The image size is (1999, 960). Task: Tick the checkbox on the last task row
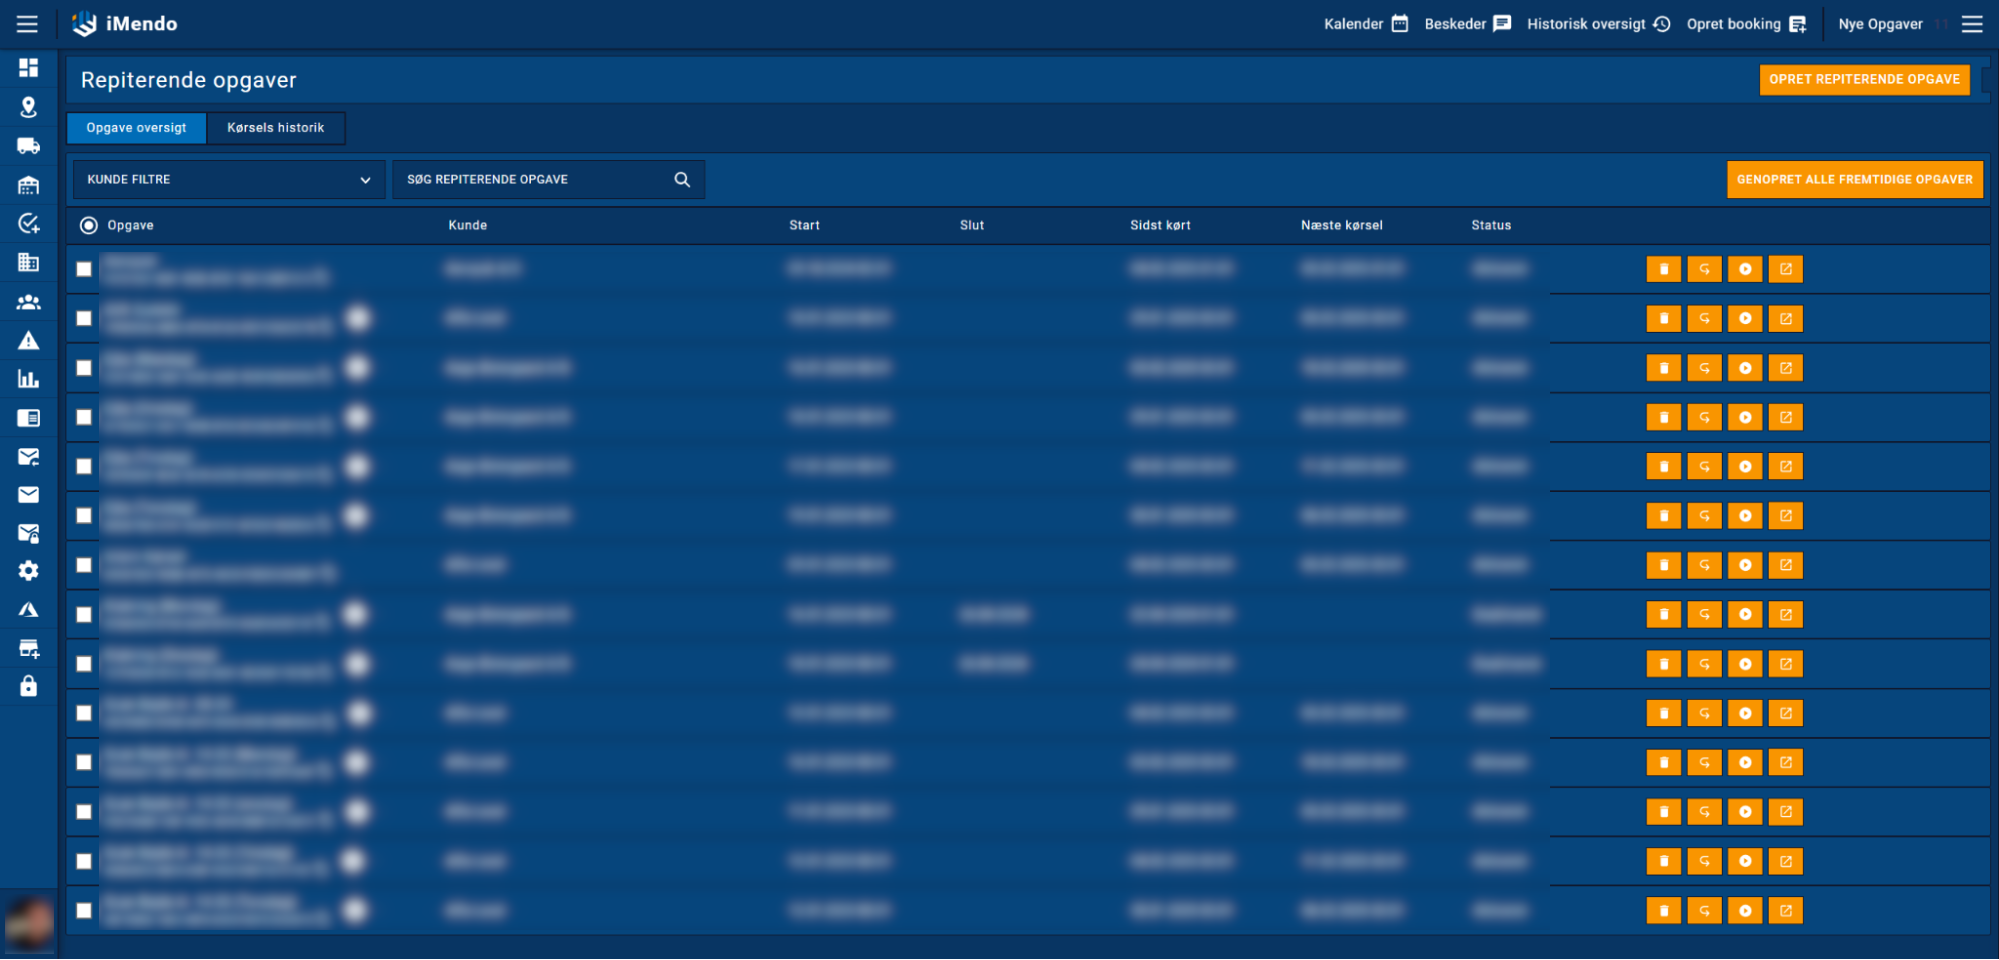coord(84,911)
